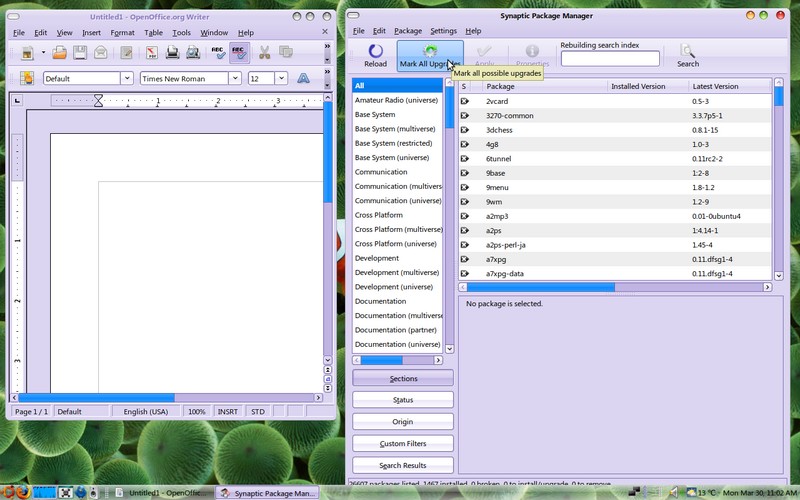
Task: Expand the standard toolbar overflow chevron in Writer
Action: pos(327,46)
